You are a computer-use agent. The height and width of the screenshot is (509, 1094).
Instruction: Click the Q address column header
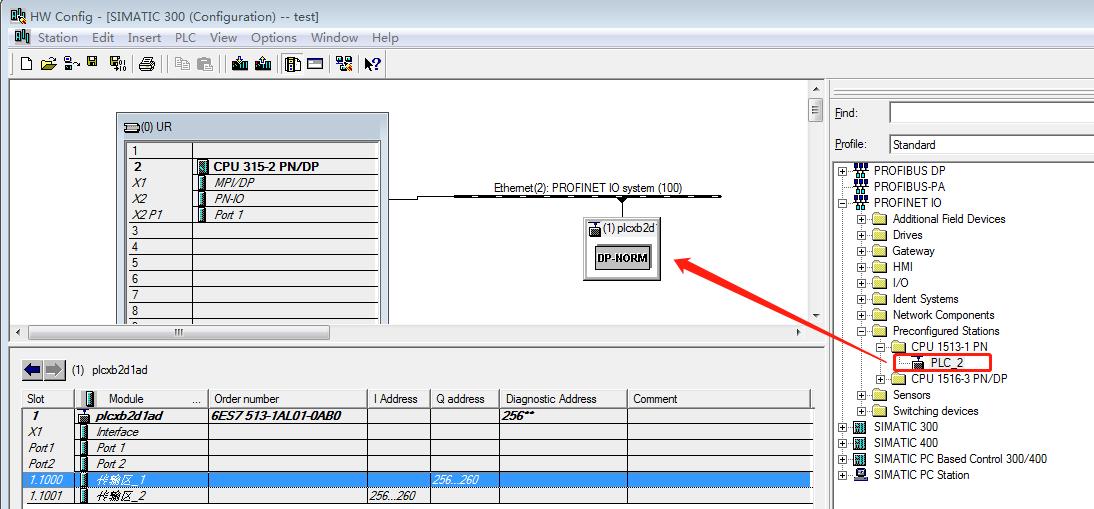click(465, 399)
